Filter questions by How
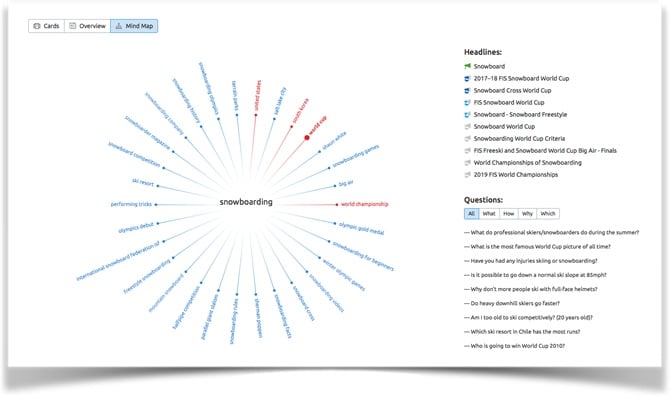The image size is (670, 399). (x=508, y=214)
